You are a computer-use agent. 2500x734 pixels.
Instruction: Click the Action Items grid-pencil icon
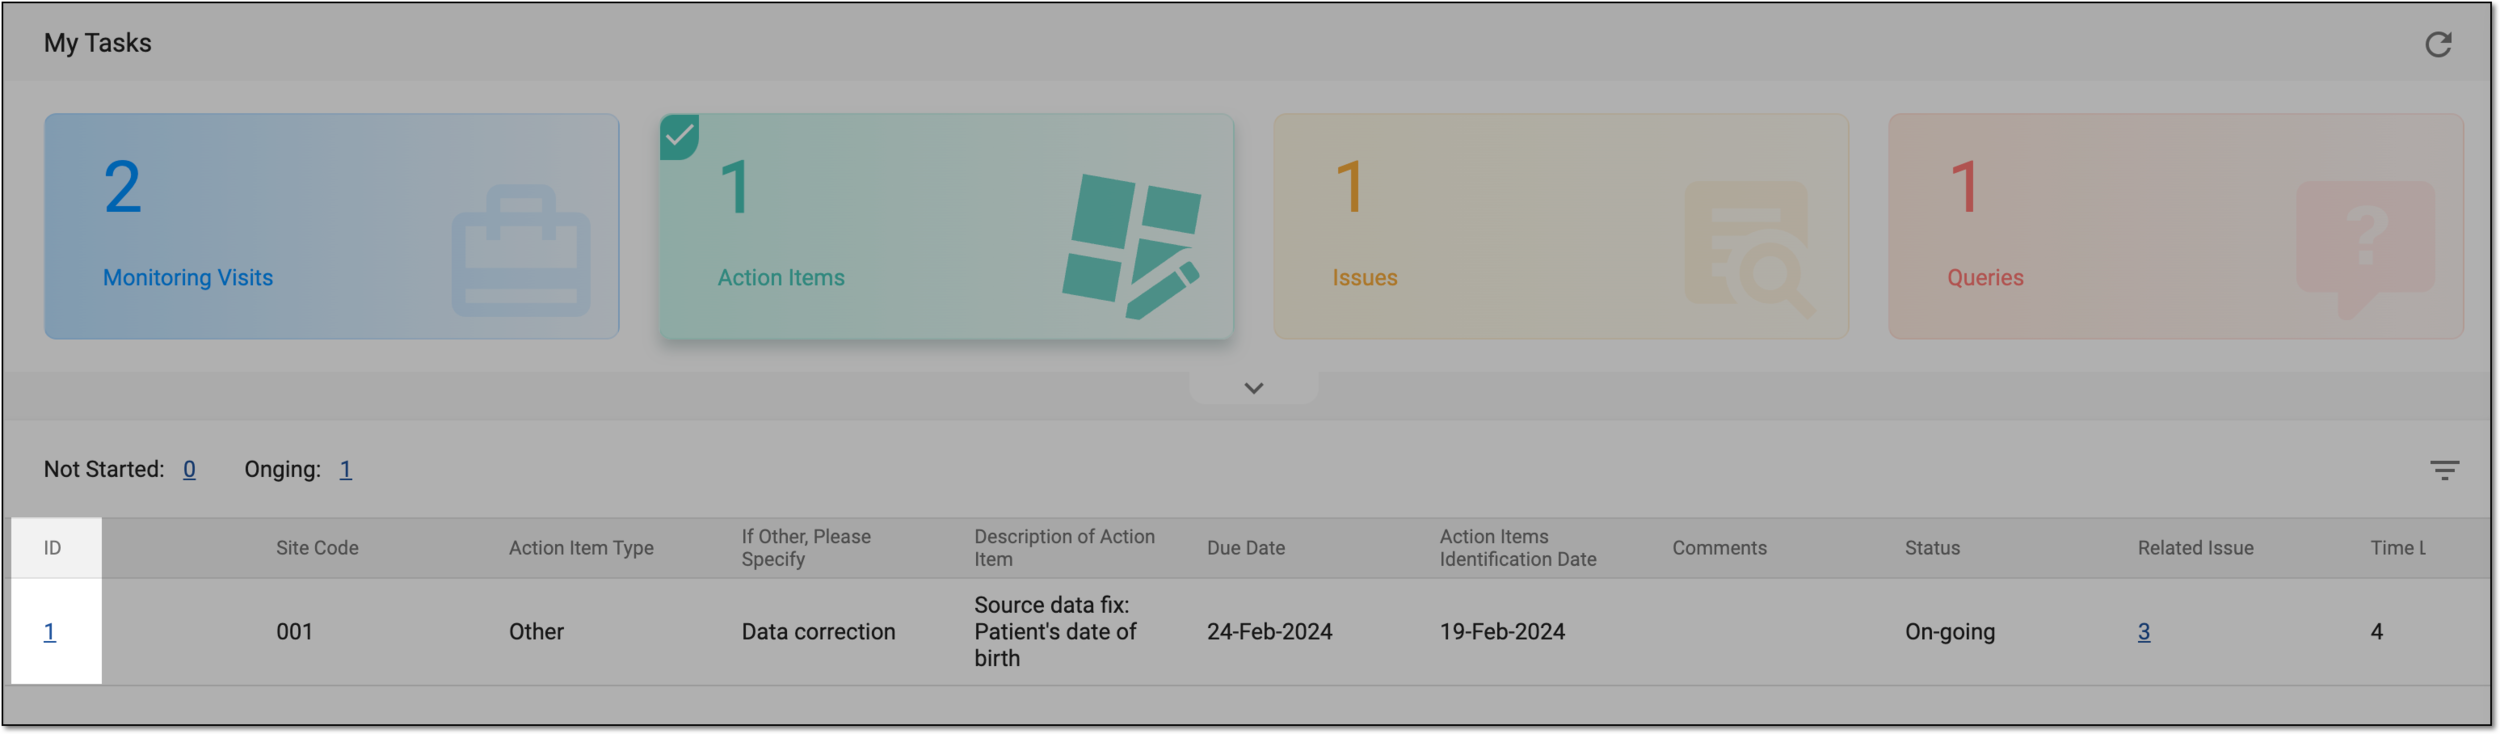pos(1131,246)
